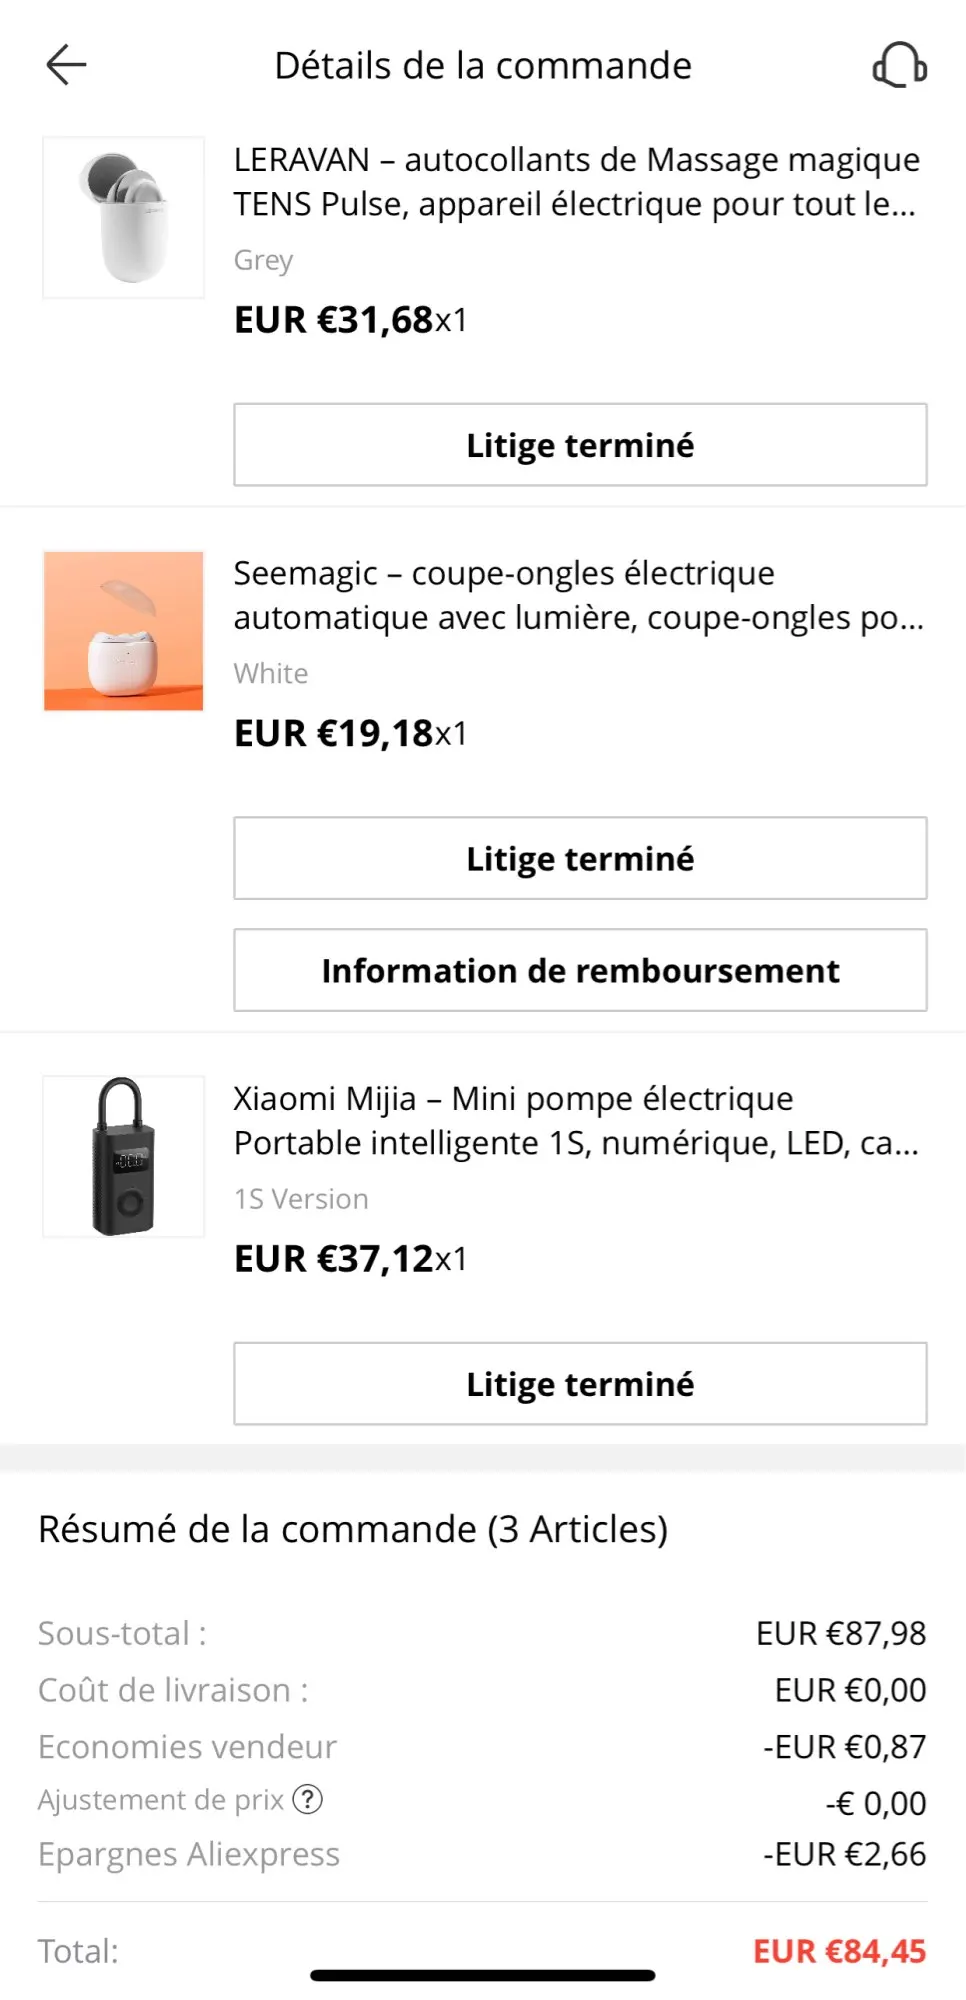Tap the back arrow icon
Viewport: 966px width, 2000px height.
click(x=66, y=65)
